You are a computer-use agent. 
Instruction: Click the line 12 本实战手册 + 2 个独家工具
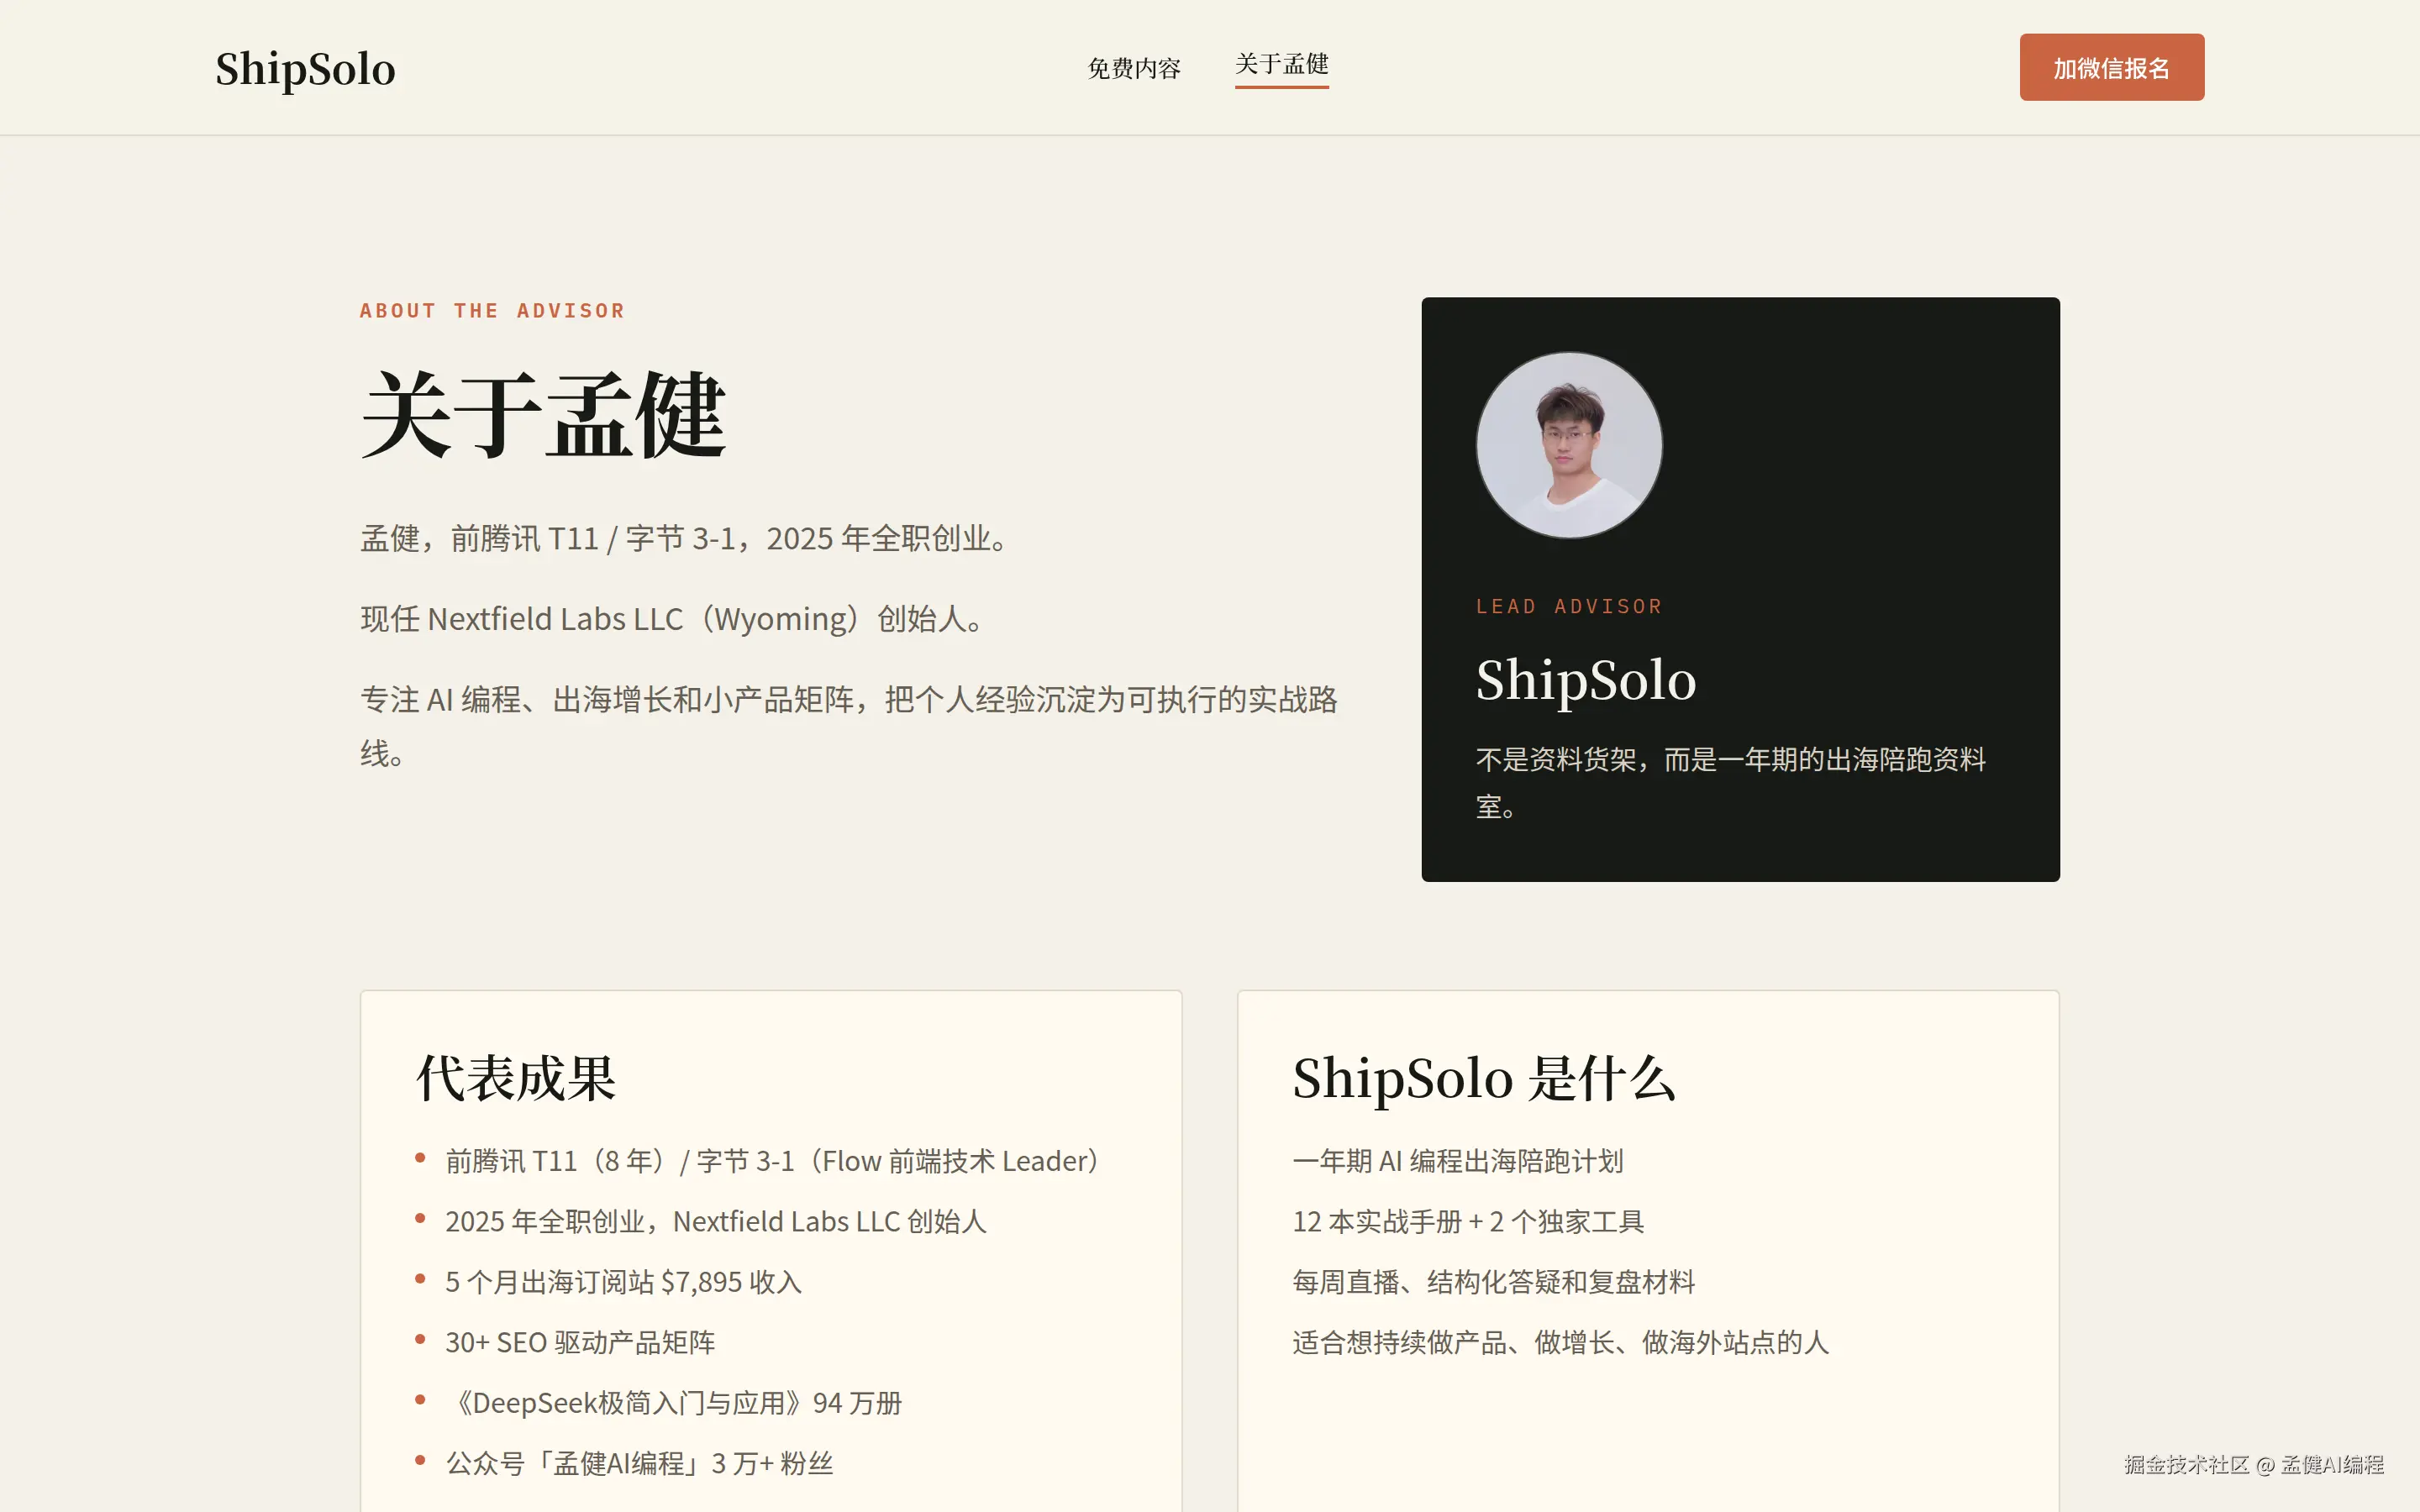(1468, 1221)
